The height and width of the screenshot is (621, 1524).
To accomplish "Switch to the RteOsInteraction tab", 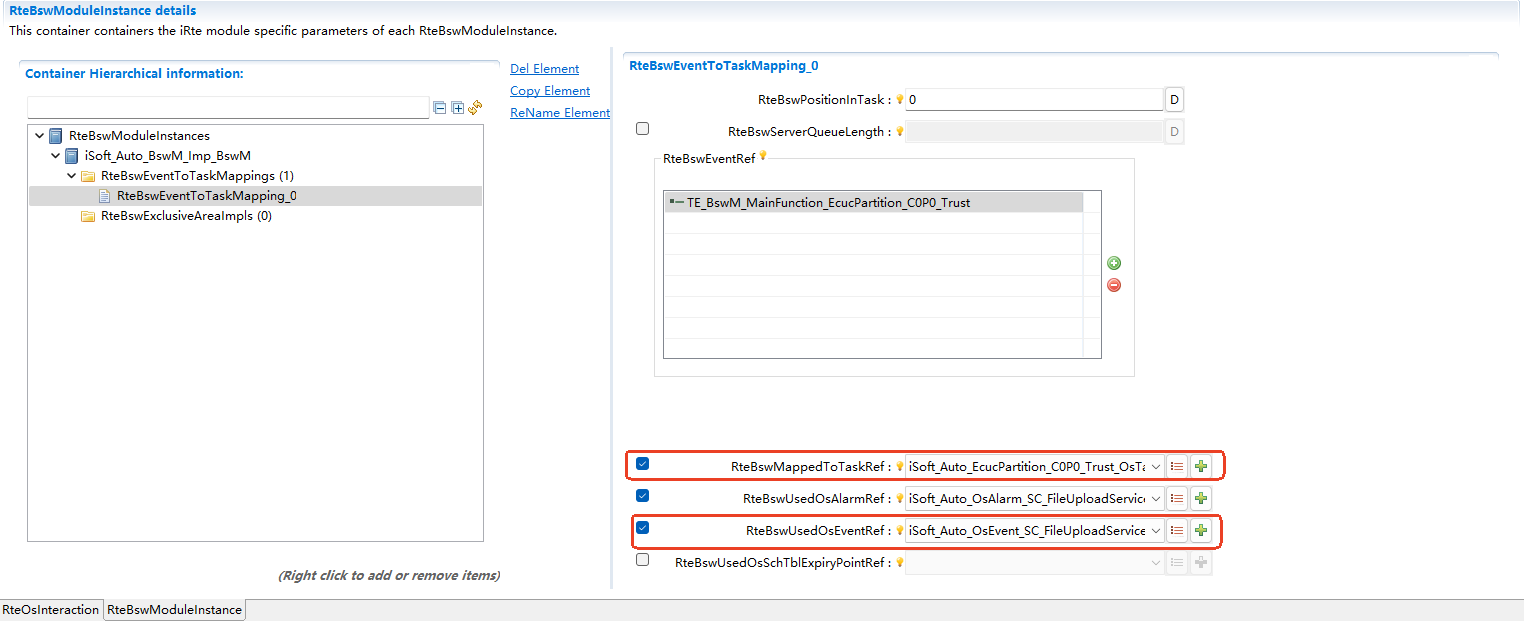I will [x=51, y=610].
